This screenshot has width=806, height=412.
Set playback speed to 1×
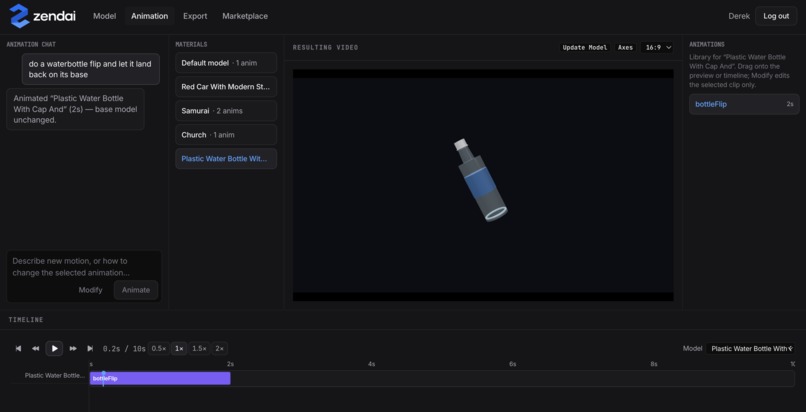click(179, 348)
